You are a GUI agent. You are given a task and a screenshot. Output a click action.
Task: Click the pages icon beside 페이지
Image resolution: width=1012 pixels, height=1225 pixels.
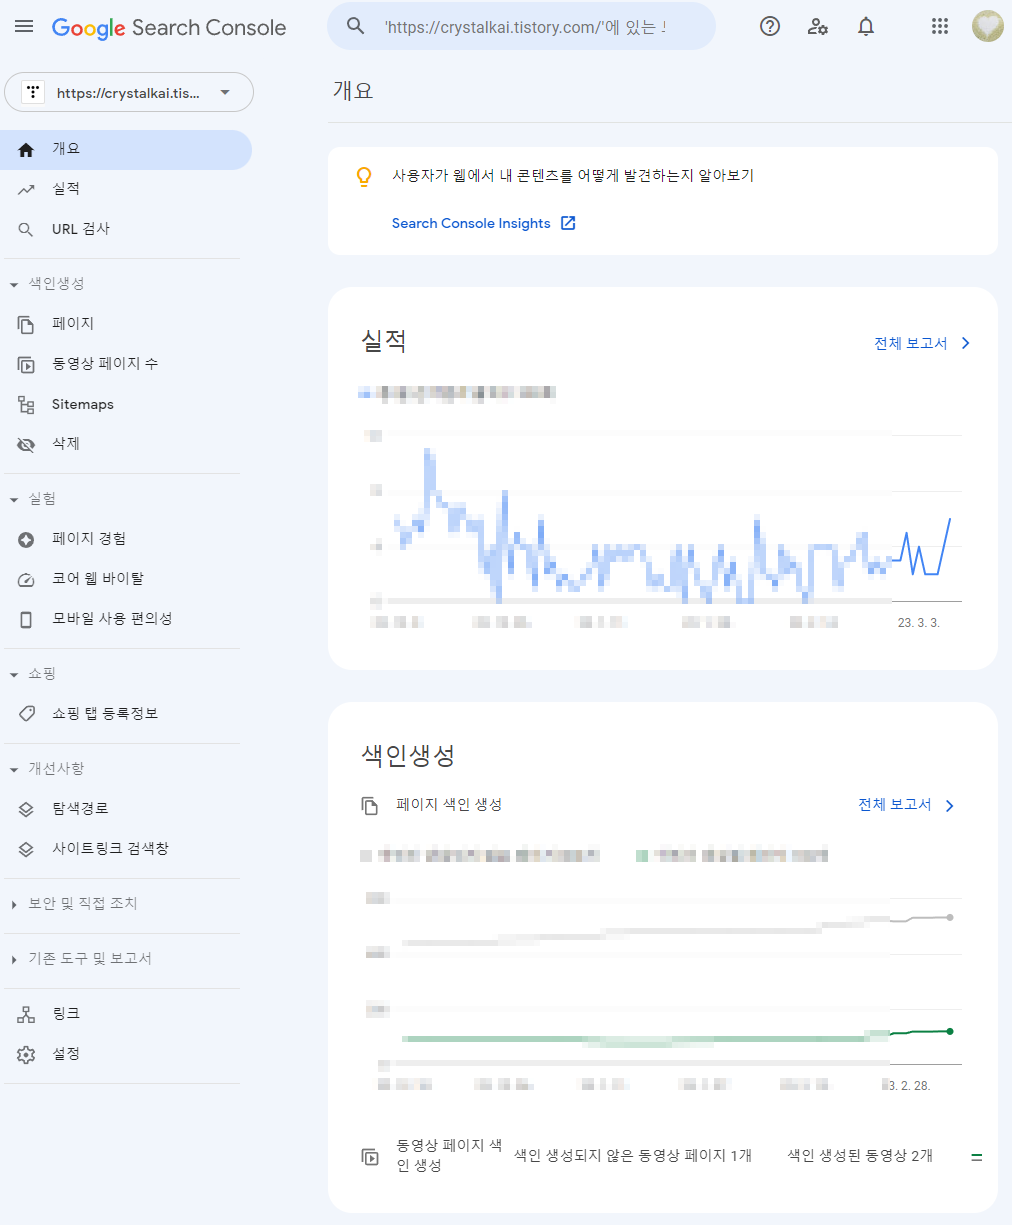26,325
